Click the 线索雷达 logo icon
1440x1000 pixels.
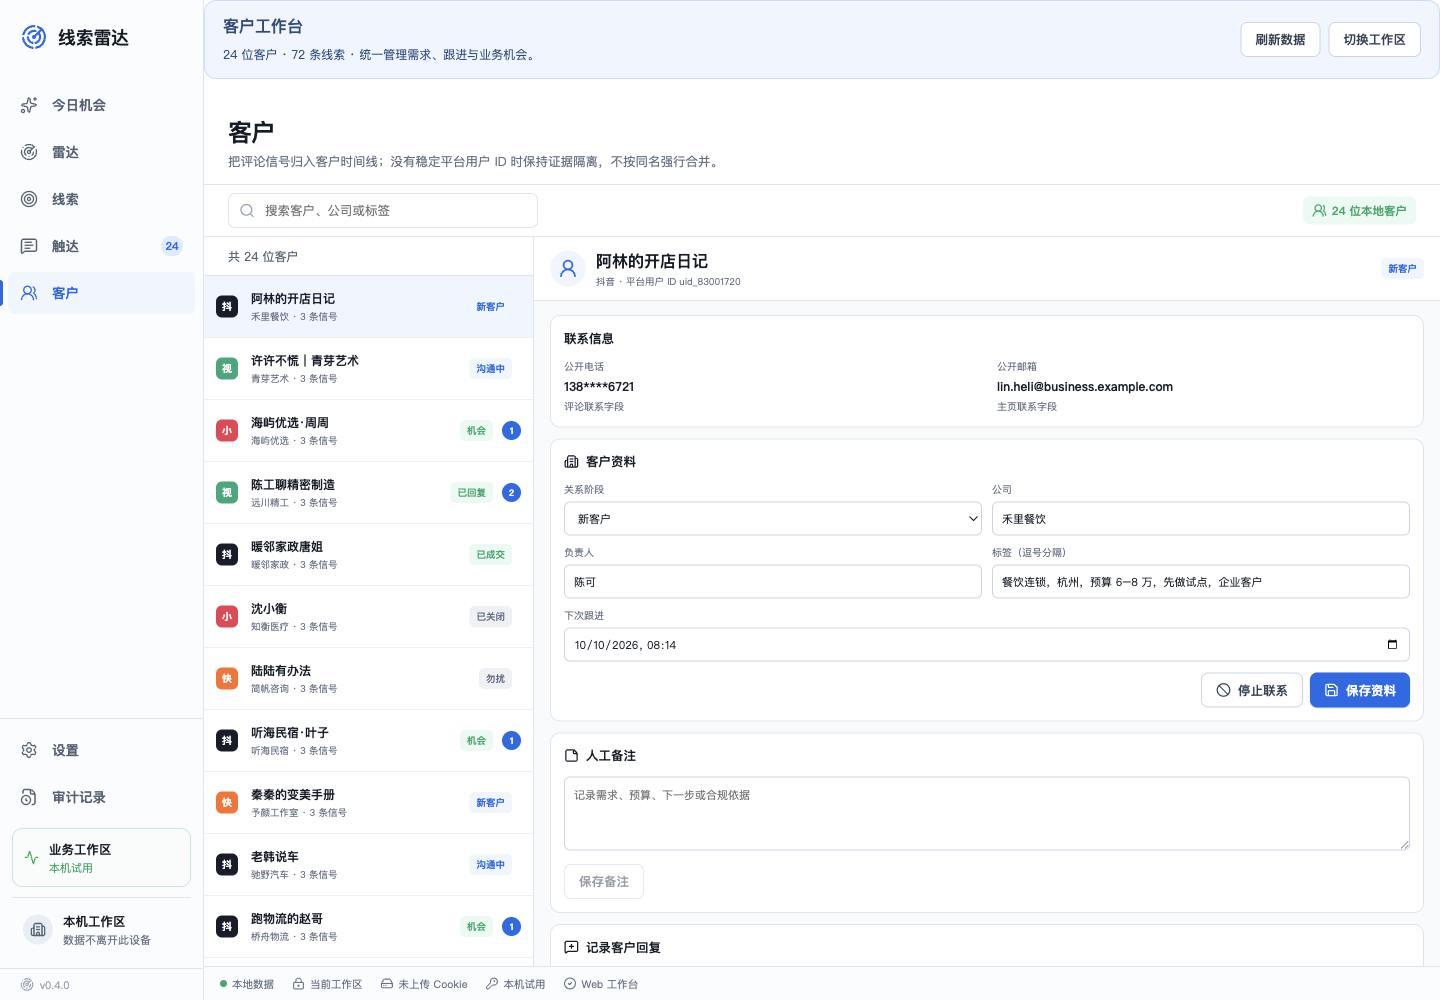[34, 37]
